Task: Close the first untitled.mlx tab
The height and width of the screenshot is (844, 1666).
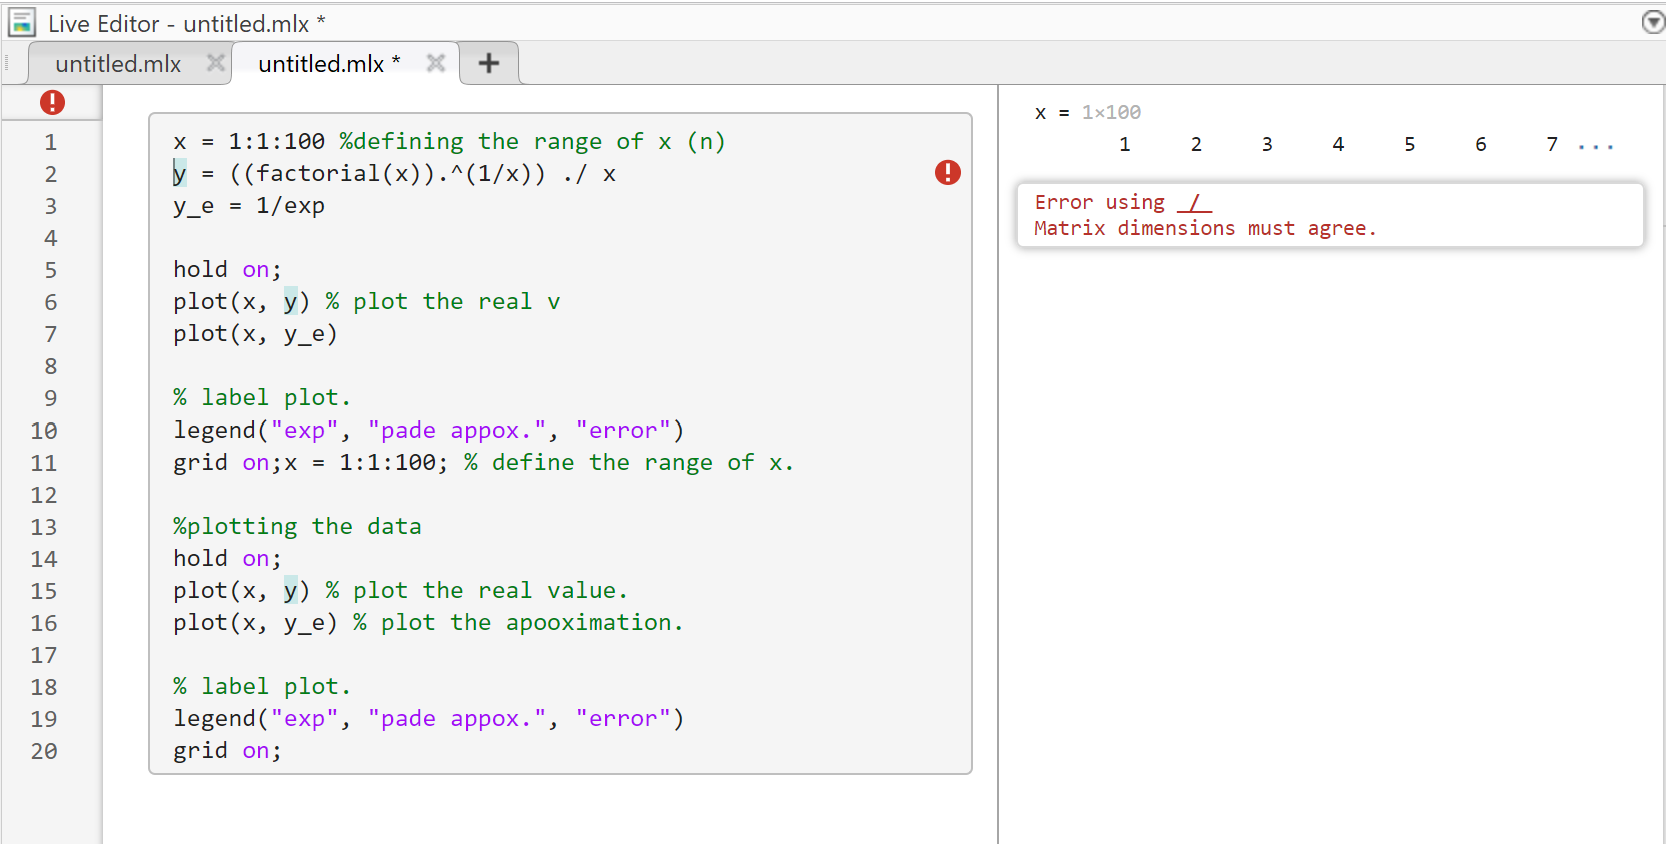Action: tap(215, 63)
